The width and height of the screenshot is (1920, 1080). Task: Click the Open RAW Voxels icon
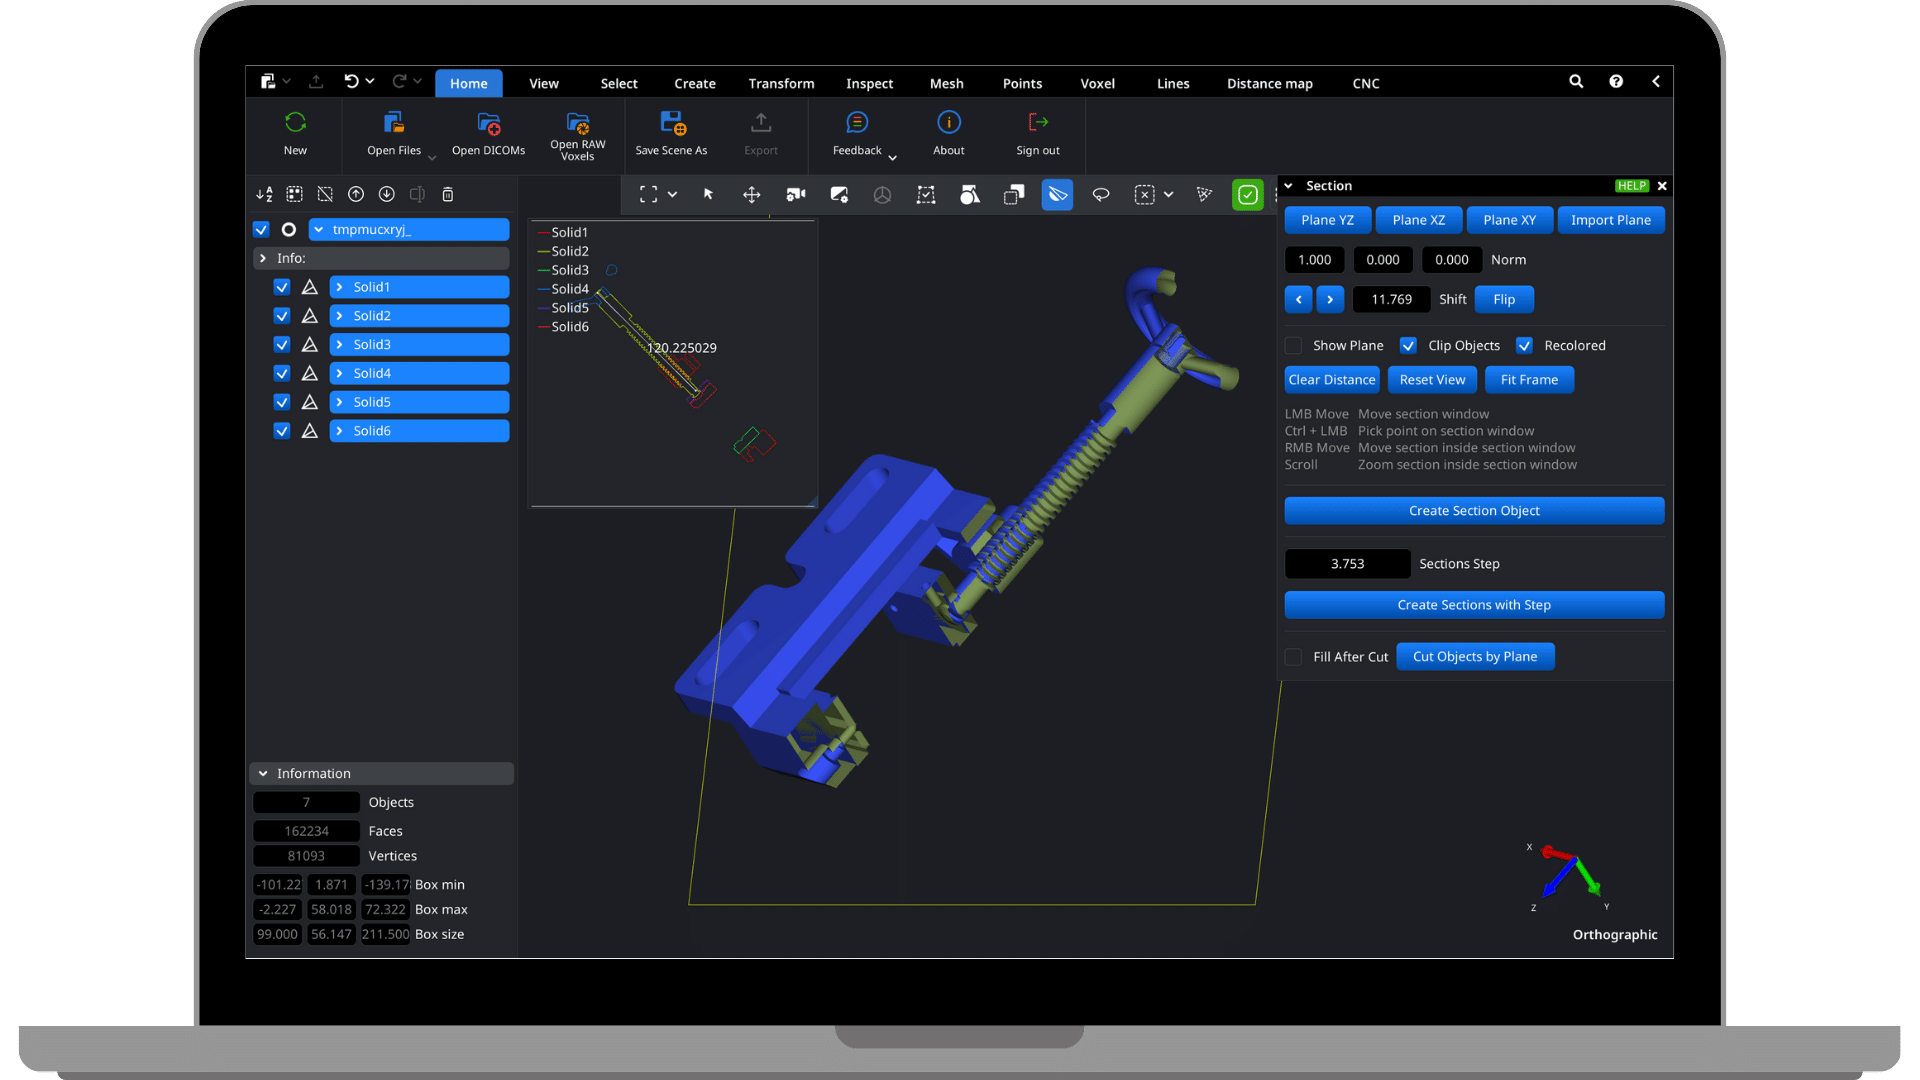click(578, 124)
